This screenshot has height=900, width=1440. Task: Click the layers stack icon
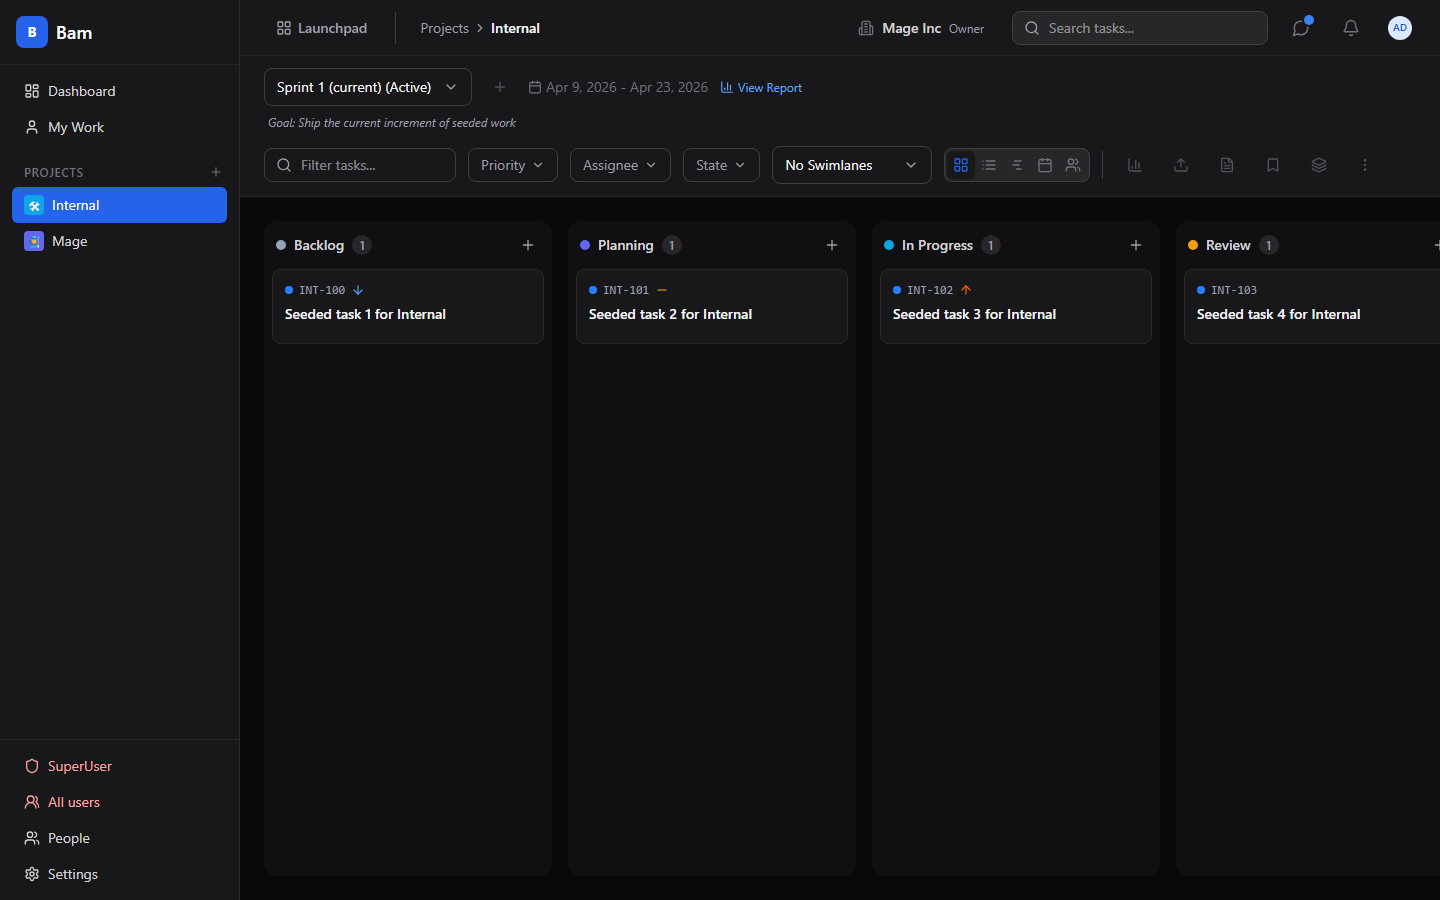[1319, 165]
